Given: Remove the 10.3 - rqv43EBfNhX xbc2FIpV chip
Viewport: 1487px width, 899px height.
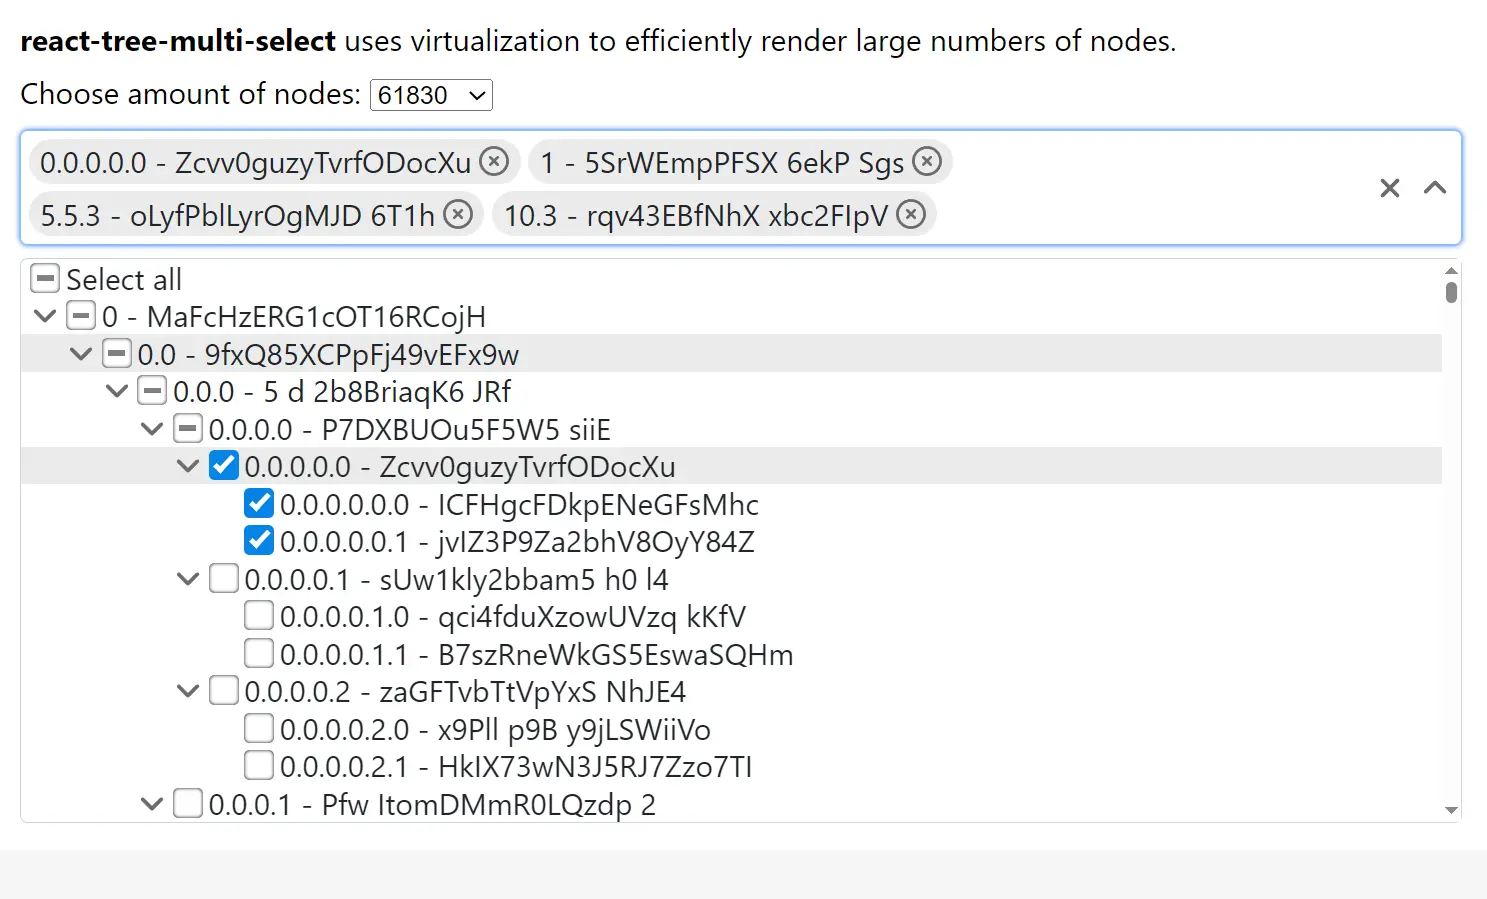Looking at the screenshot, I should pos(911,215).
